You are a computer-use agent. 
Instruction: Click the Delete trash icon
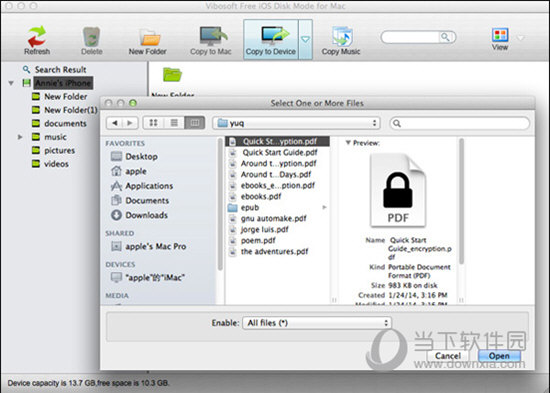tap(92, 40)
